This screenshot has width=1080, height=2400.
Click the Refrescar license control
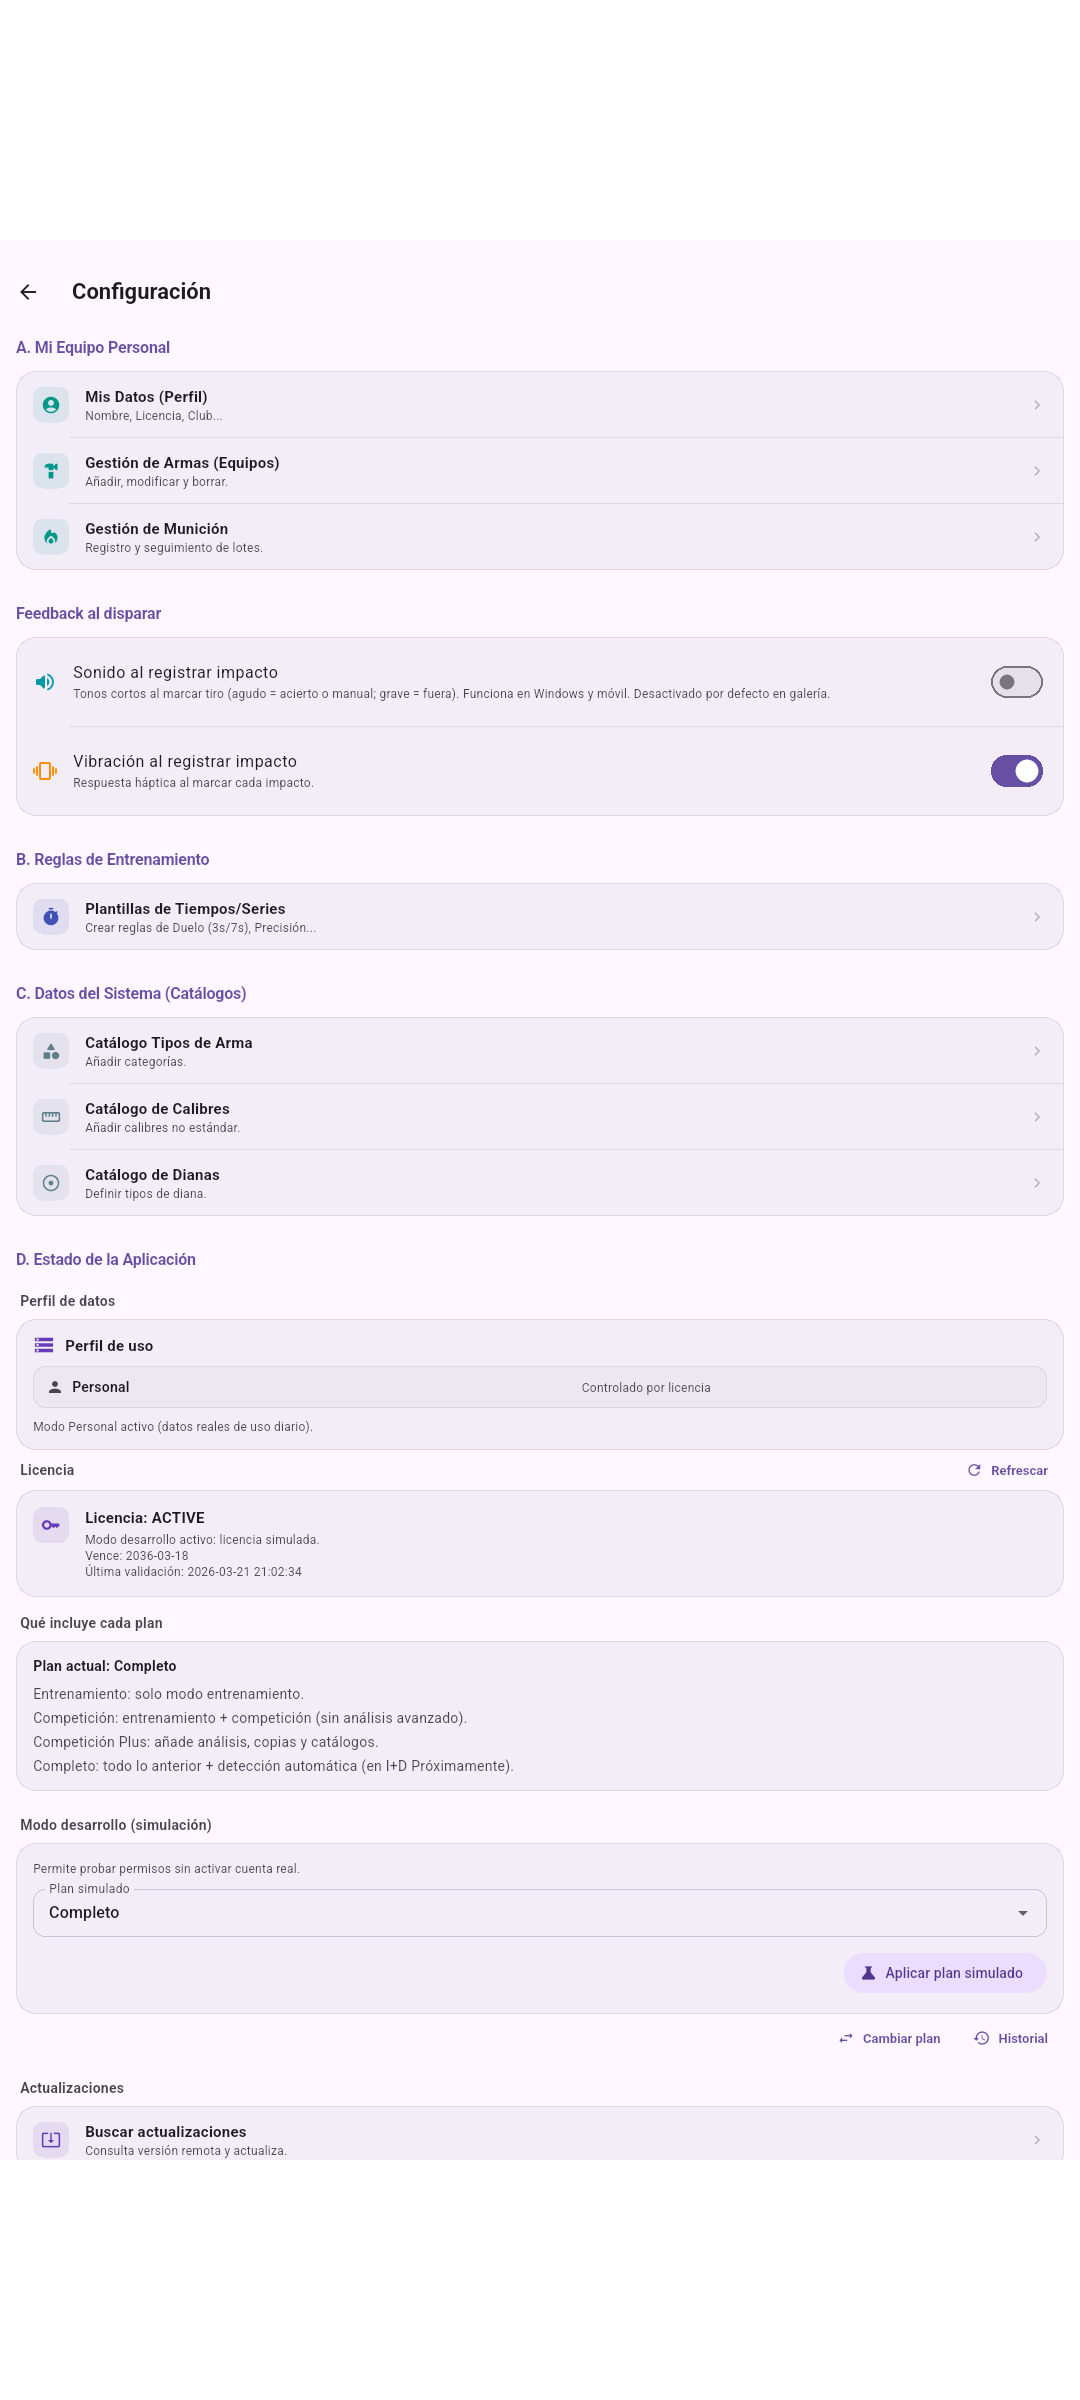[x=1008, y=1470]
